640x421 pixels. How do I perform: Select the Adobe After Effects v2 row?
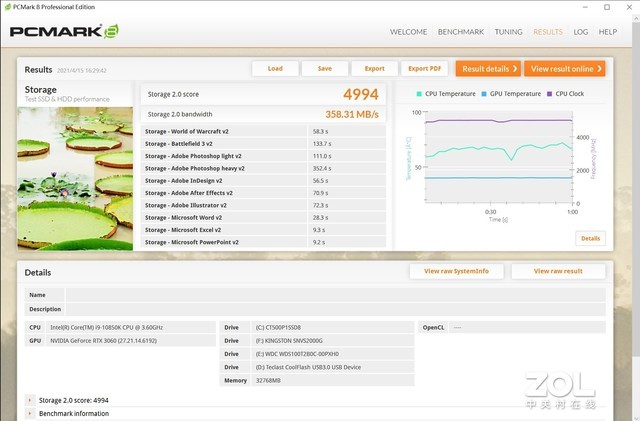[x=263, y=193]
